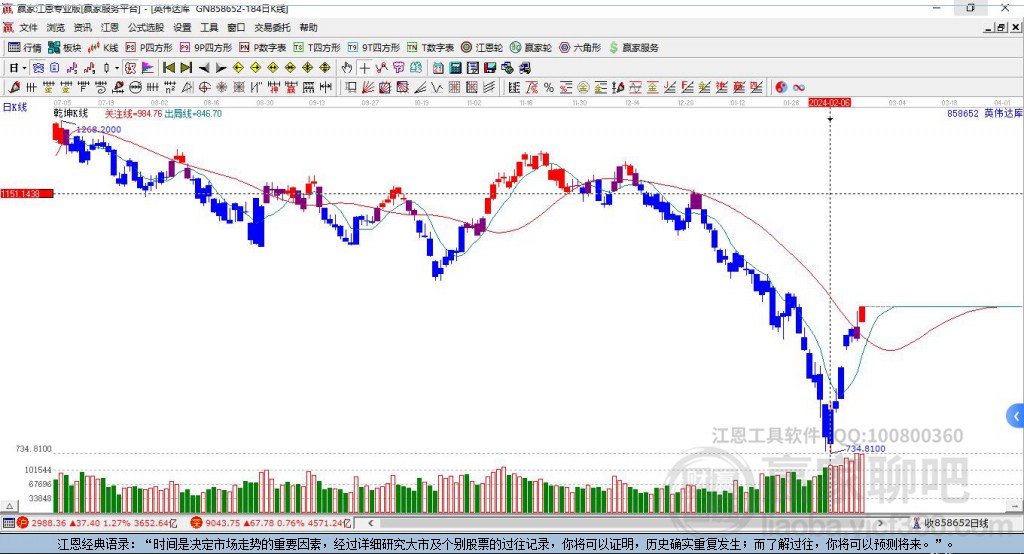Open the 工具 menu
Viewport: 1024px width, 554px height.
click(209, 27)
